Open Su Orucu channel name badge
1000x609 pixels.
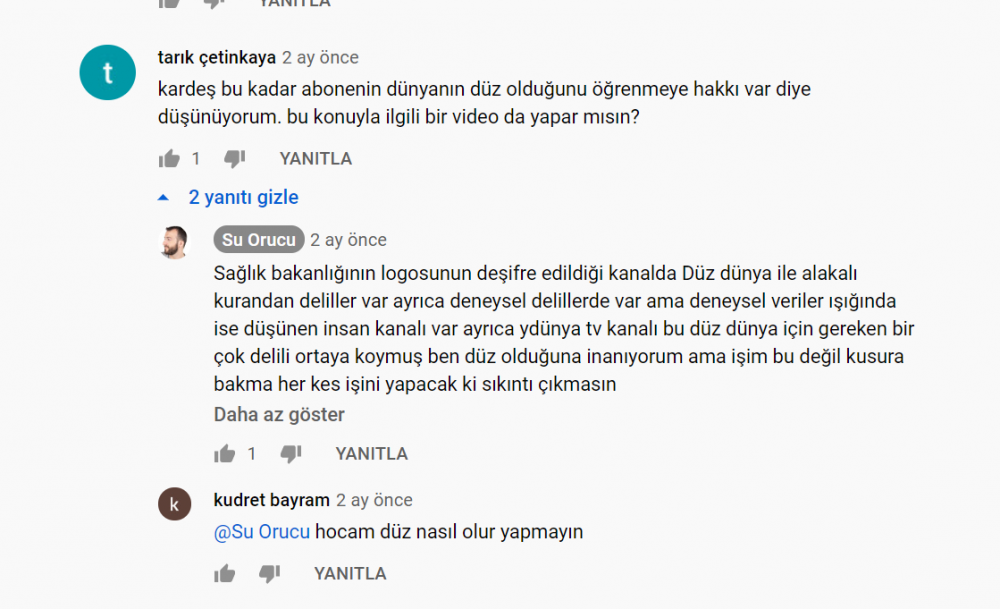pyautogui.click(x=259, y=239)
